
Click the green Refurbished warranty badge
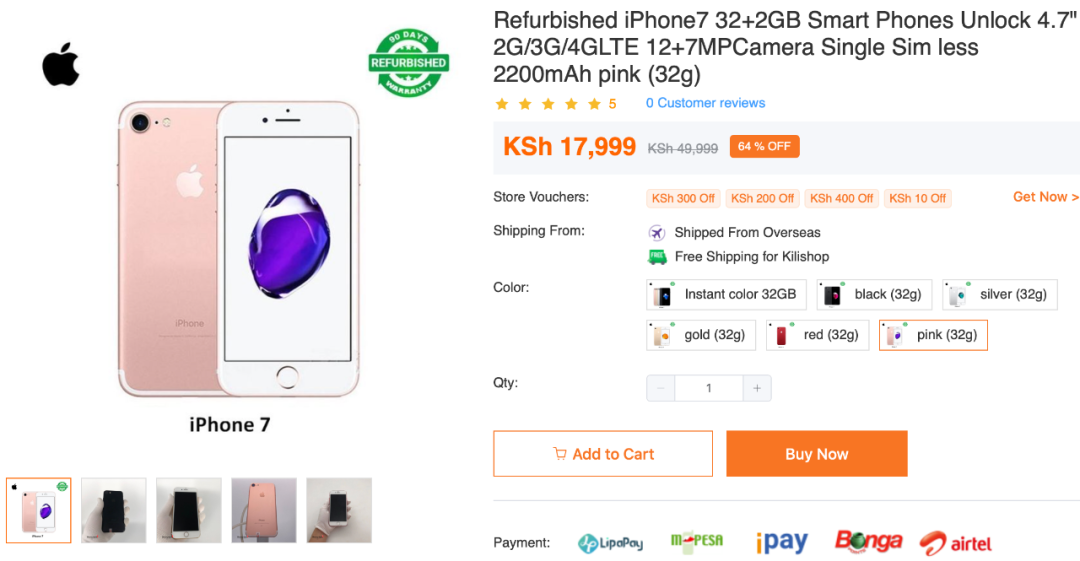408,63
